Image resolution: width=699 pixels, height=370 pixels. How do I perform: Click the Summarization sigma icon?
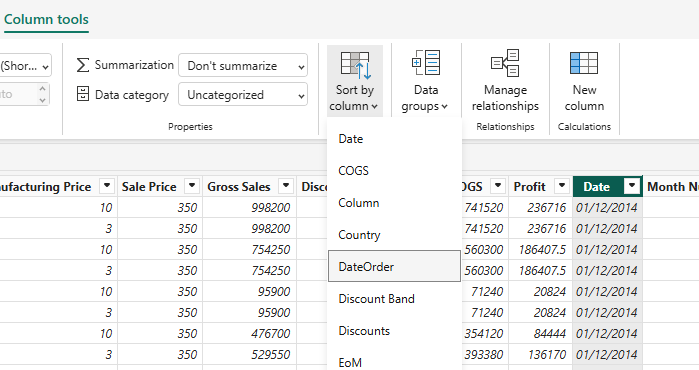point(82,65)
